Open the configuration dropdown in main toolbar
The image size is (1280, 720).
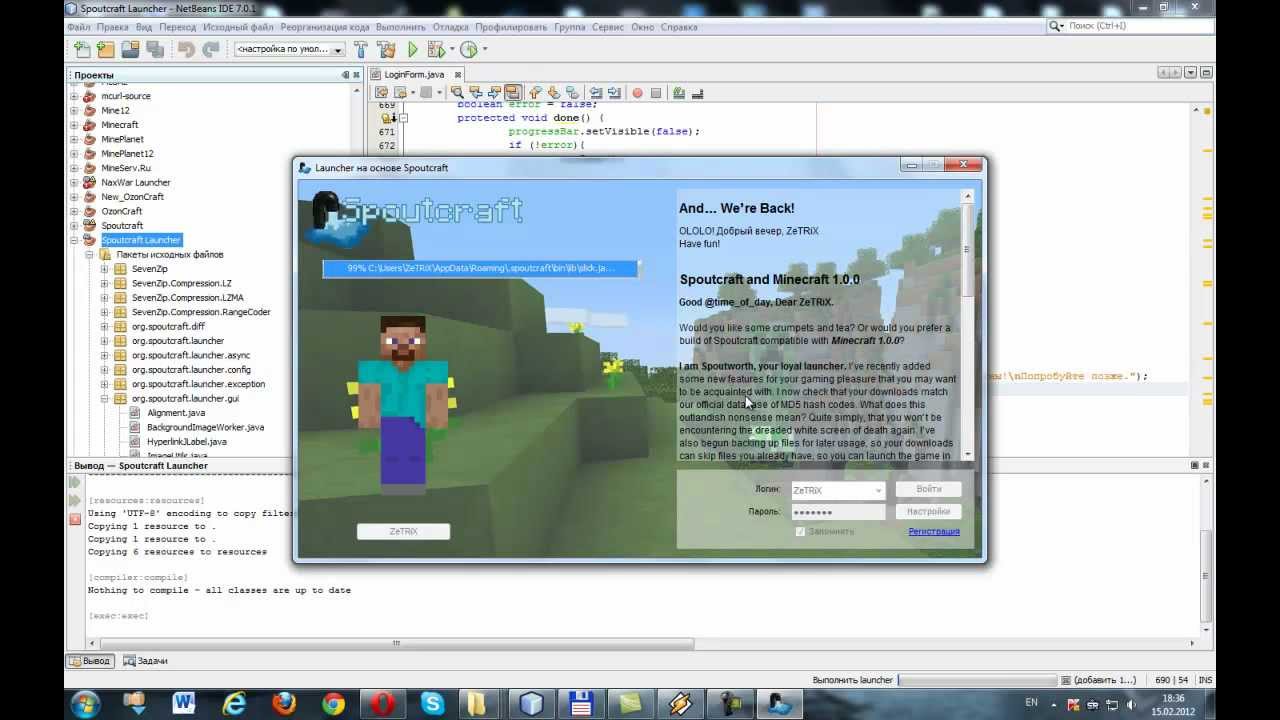pos(338,50)
